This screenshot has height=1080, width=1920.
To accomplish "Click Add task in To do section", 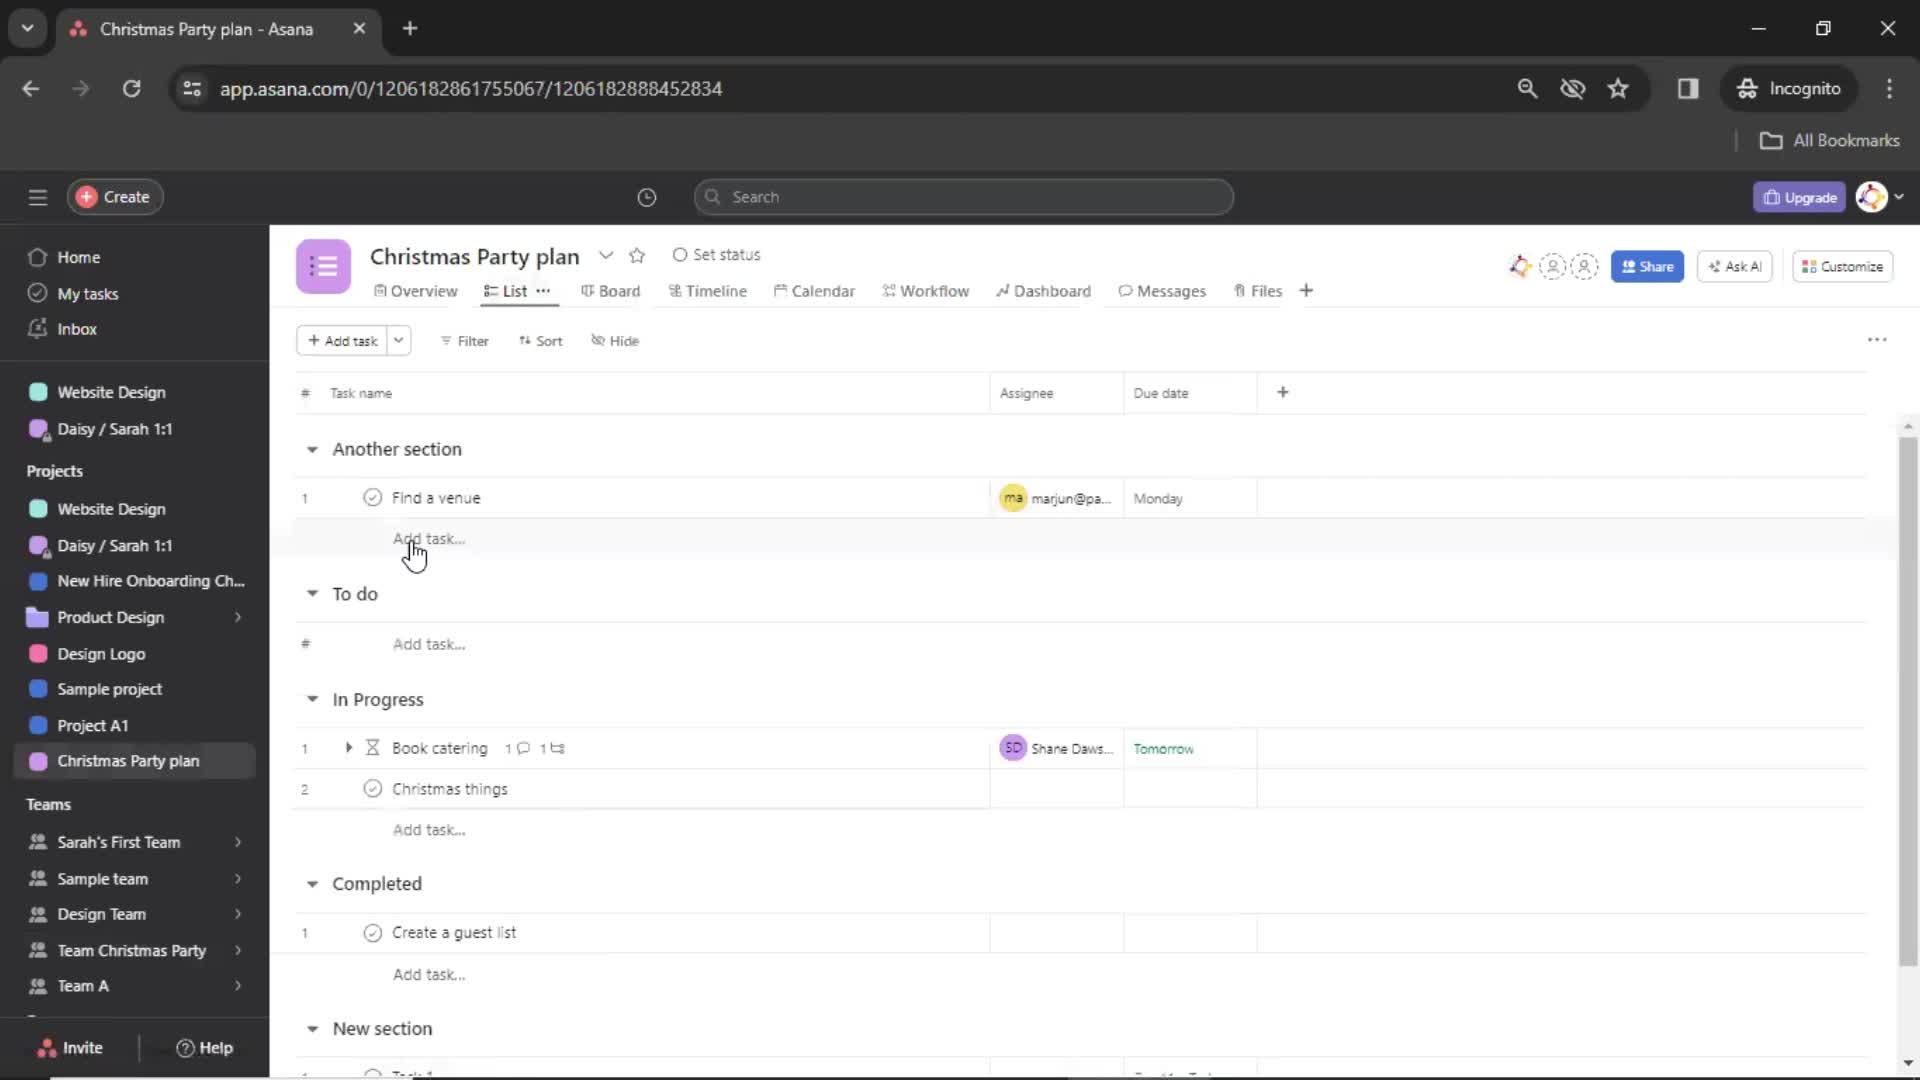I will tap(429, 644).
